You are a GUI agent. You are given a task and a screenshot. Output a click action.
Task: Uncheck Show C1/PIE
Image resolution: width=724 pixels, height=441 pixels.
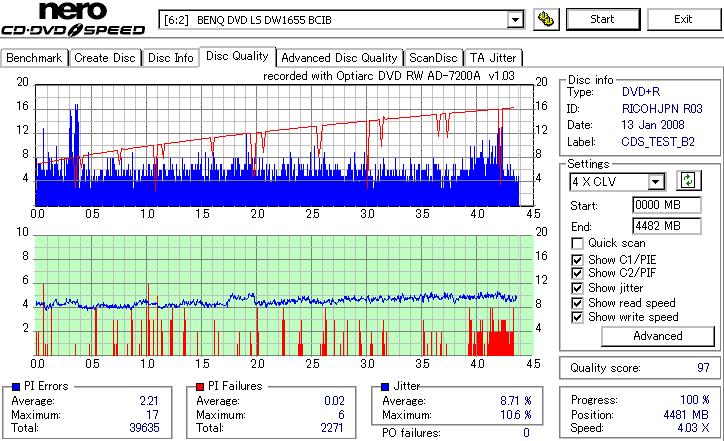[x=577, y=260]
